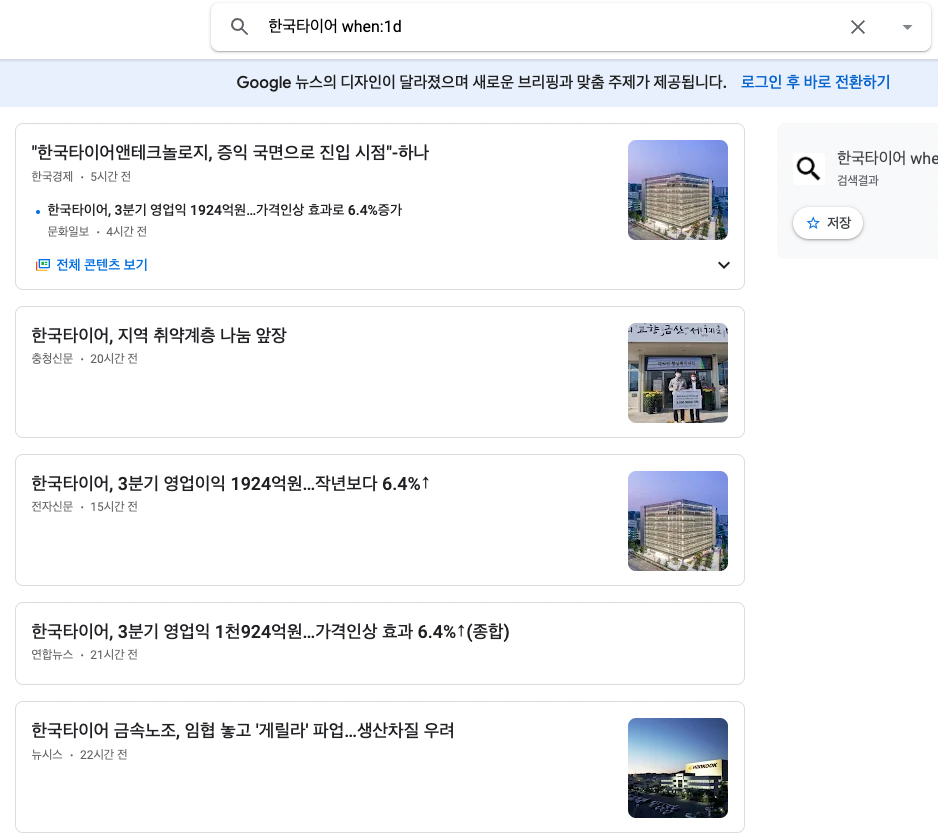Click the full coverage icon beside 전체 콘텐츠 보기
Screen dimensions: 938x835
pyautogui.click(x=42, y=264)
